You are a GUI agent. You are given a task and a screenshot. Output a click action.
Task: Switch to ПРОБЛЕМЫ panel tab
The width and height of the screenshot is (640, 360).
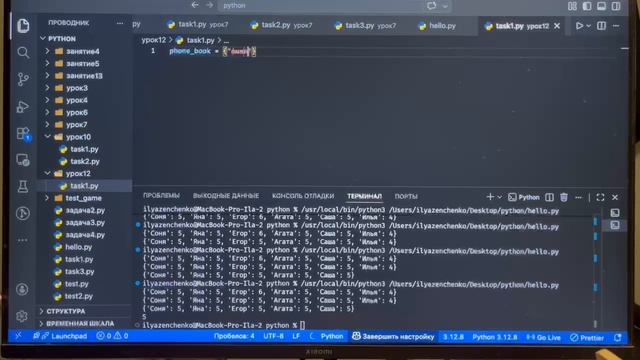click(x=161, y=196)
